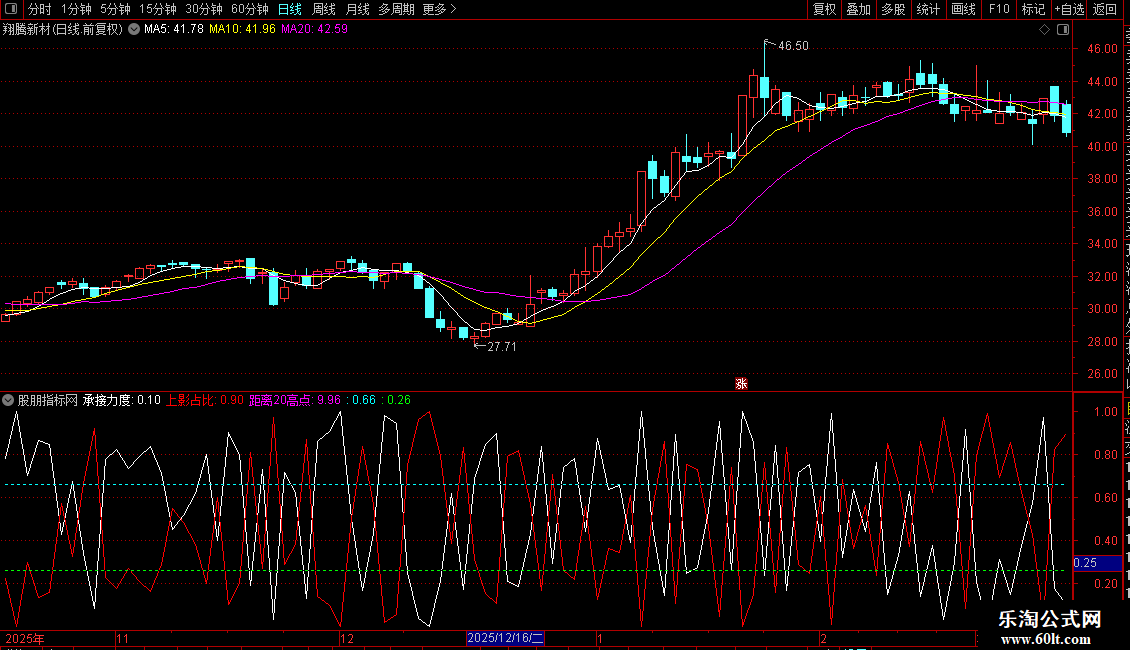Open F10 company information
Viewport: 1130px width, 650px height.
click(999, 9)
